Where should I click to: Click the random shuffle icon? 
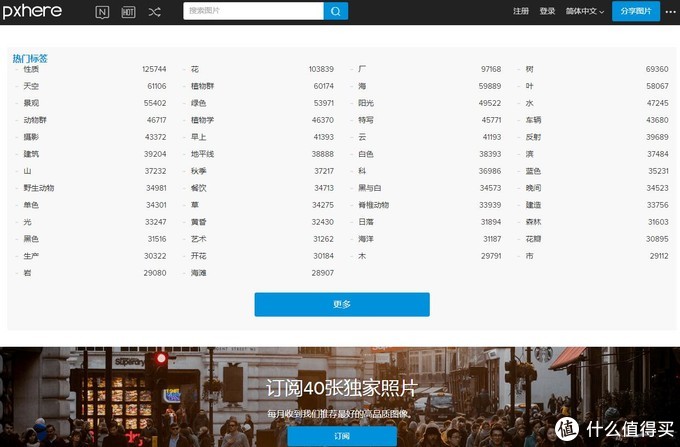(x=154, y=12)
